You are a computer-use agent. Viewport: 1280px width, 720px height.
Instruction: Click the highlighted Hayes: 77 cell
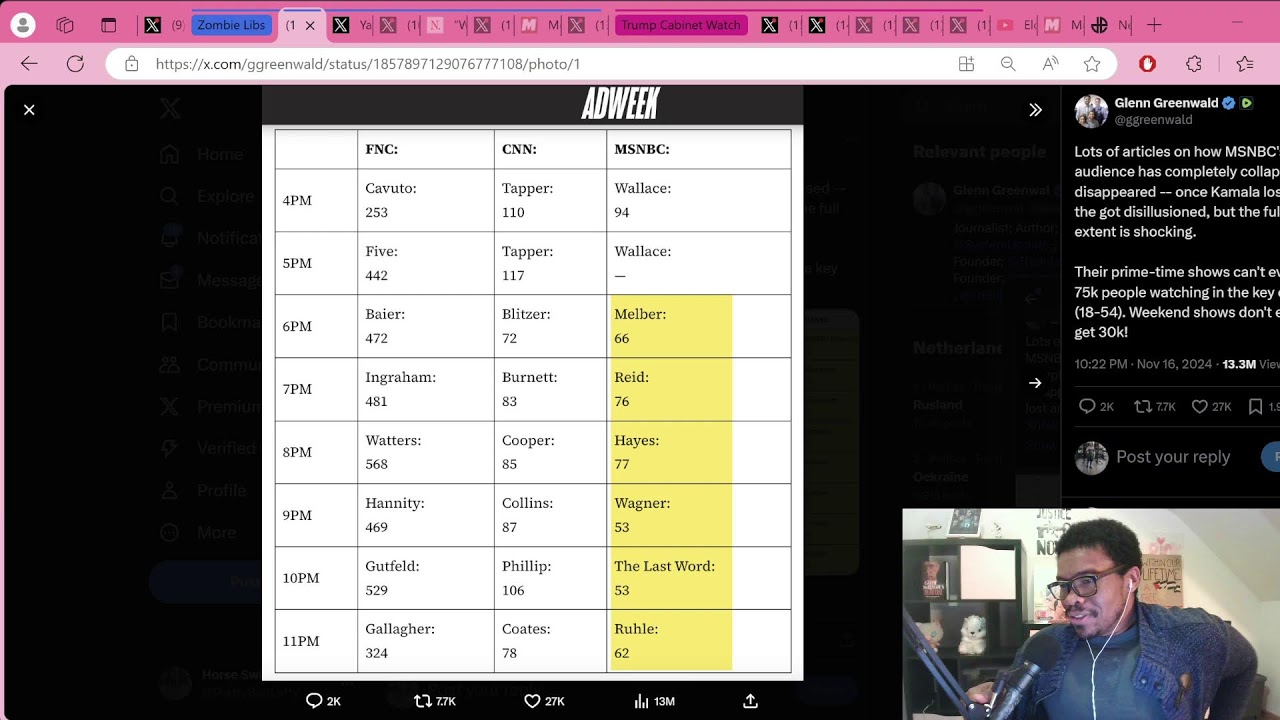(x=699, y=452)
